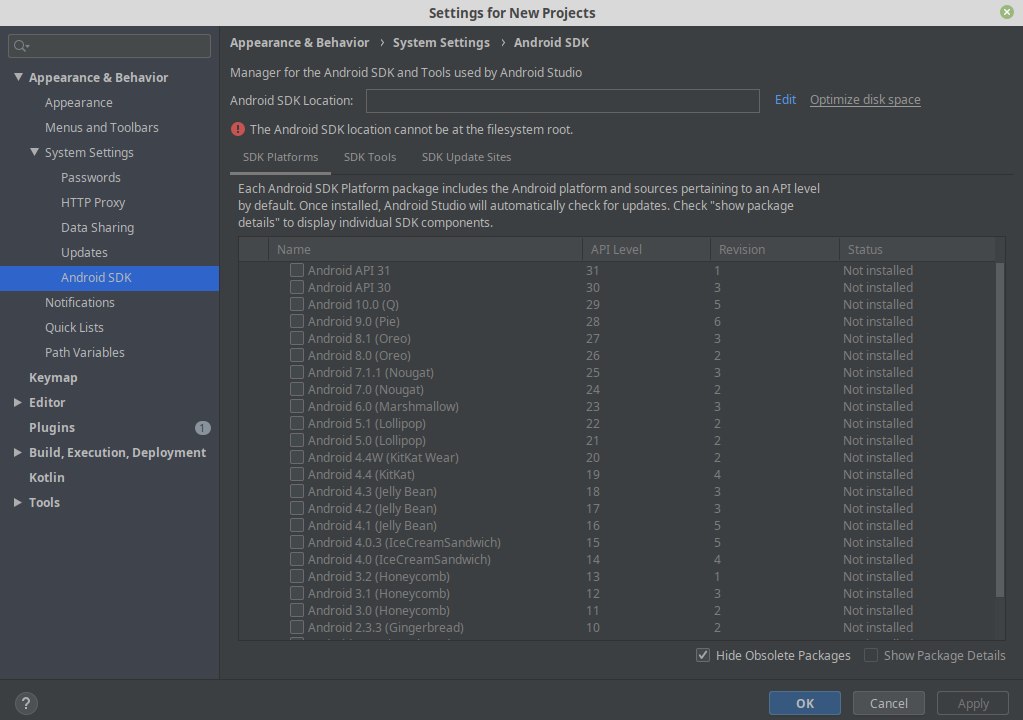Tick the Android 4.4 (KitKat) checkbox
1023x720 pixels.
point(297,474)
